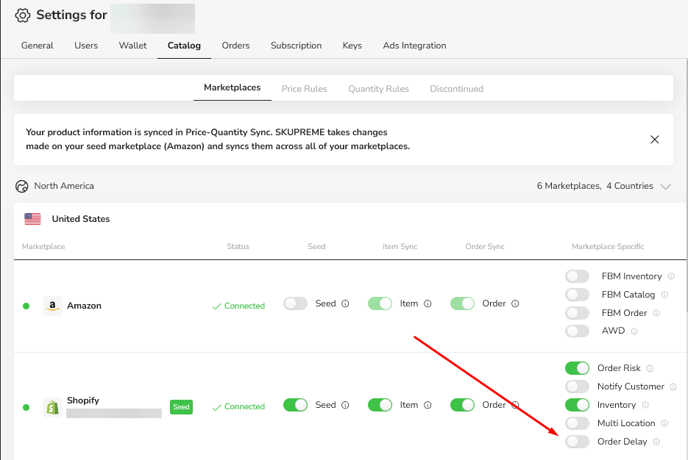Open the Ads Integration tab
The image size is (688, 460).
415,46
